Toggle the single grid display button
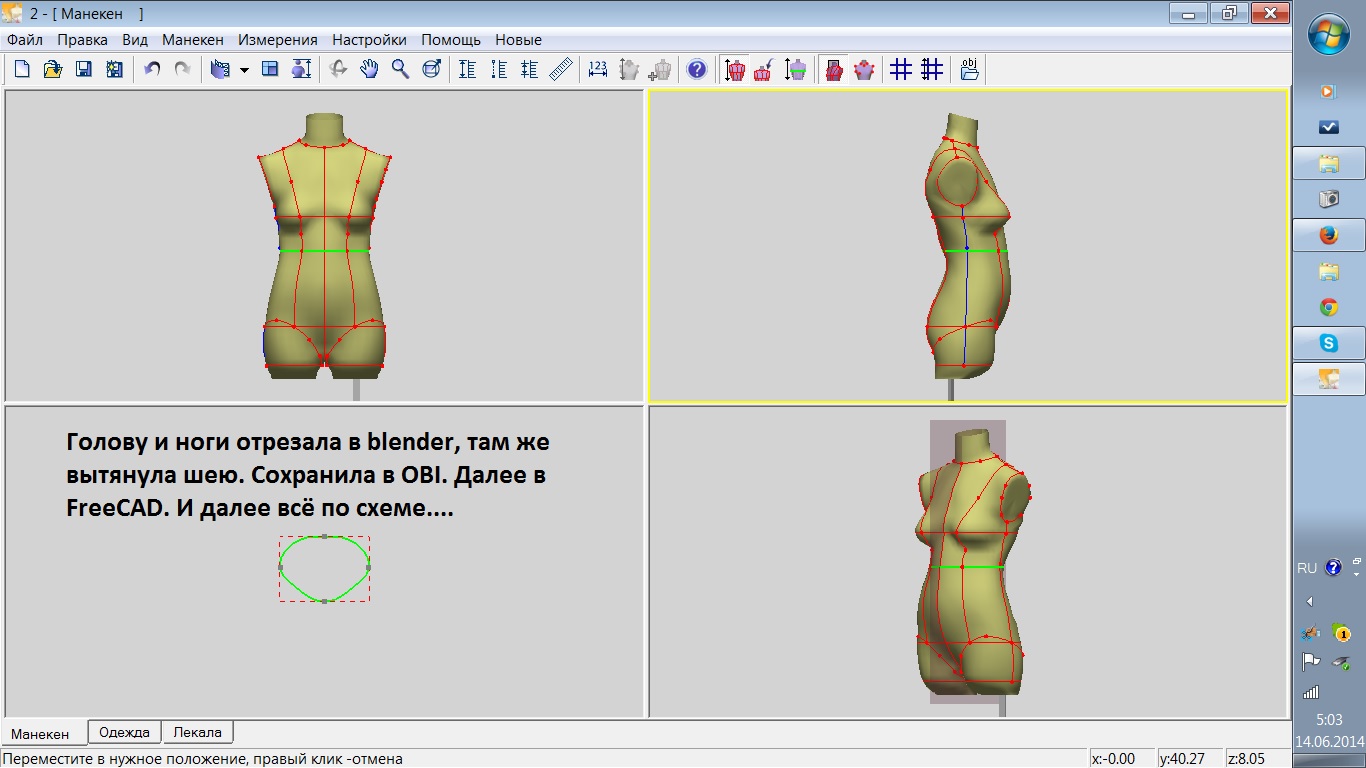Screen dimensions: 1366x768 click(x=901, y=69)
